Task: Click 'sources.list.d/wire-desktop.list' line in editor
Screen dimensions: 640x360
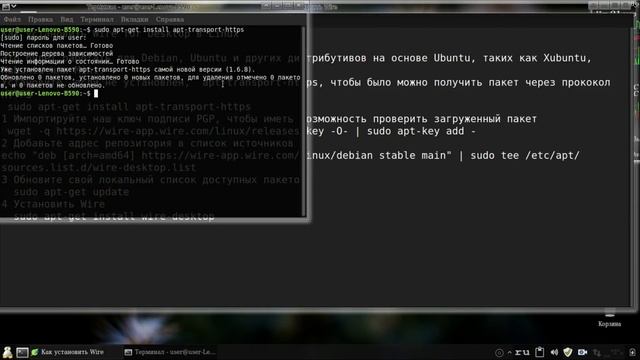Action: [98, 168]
